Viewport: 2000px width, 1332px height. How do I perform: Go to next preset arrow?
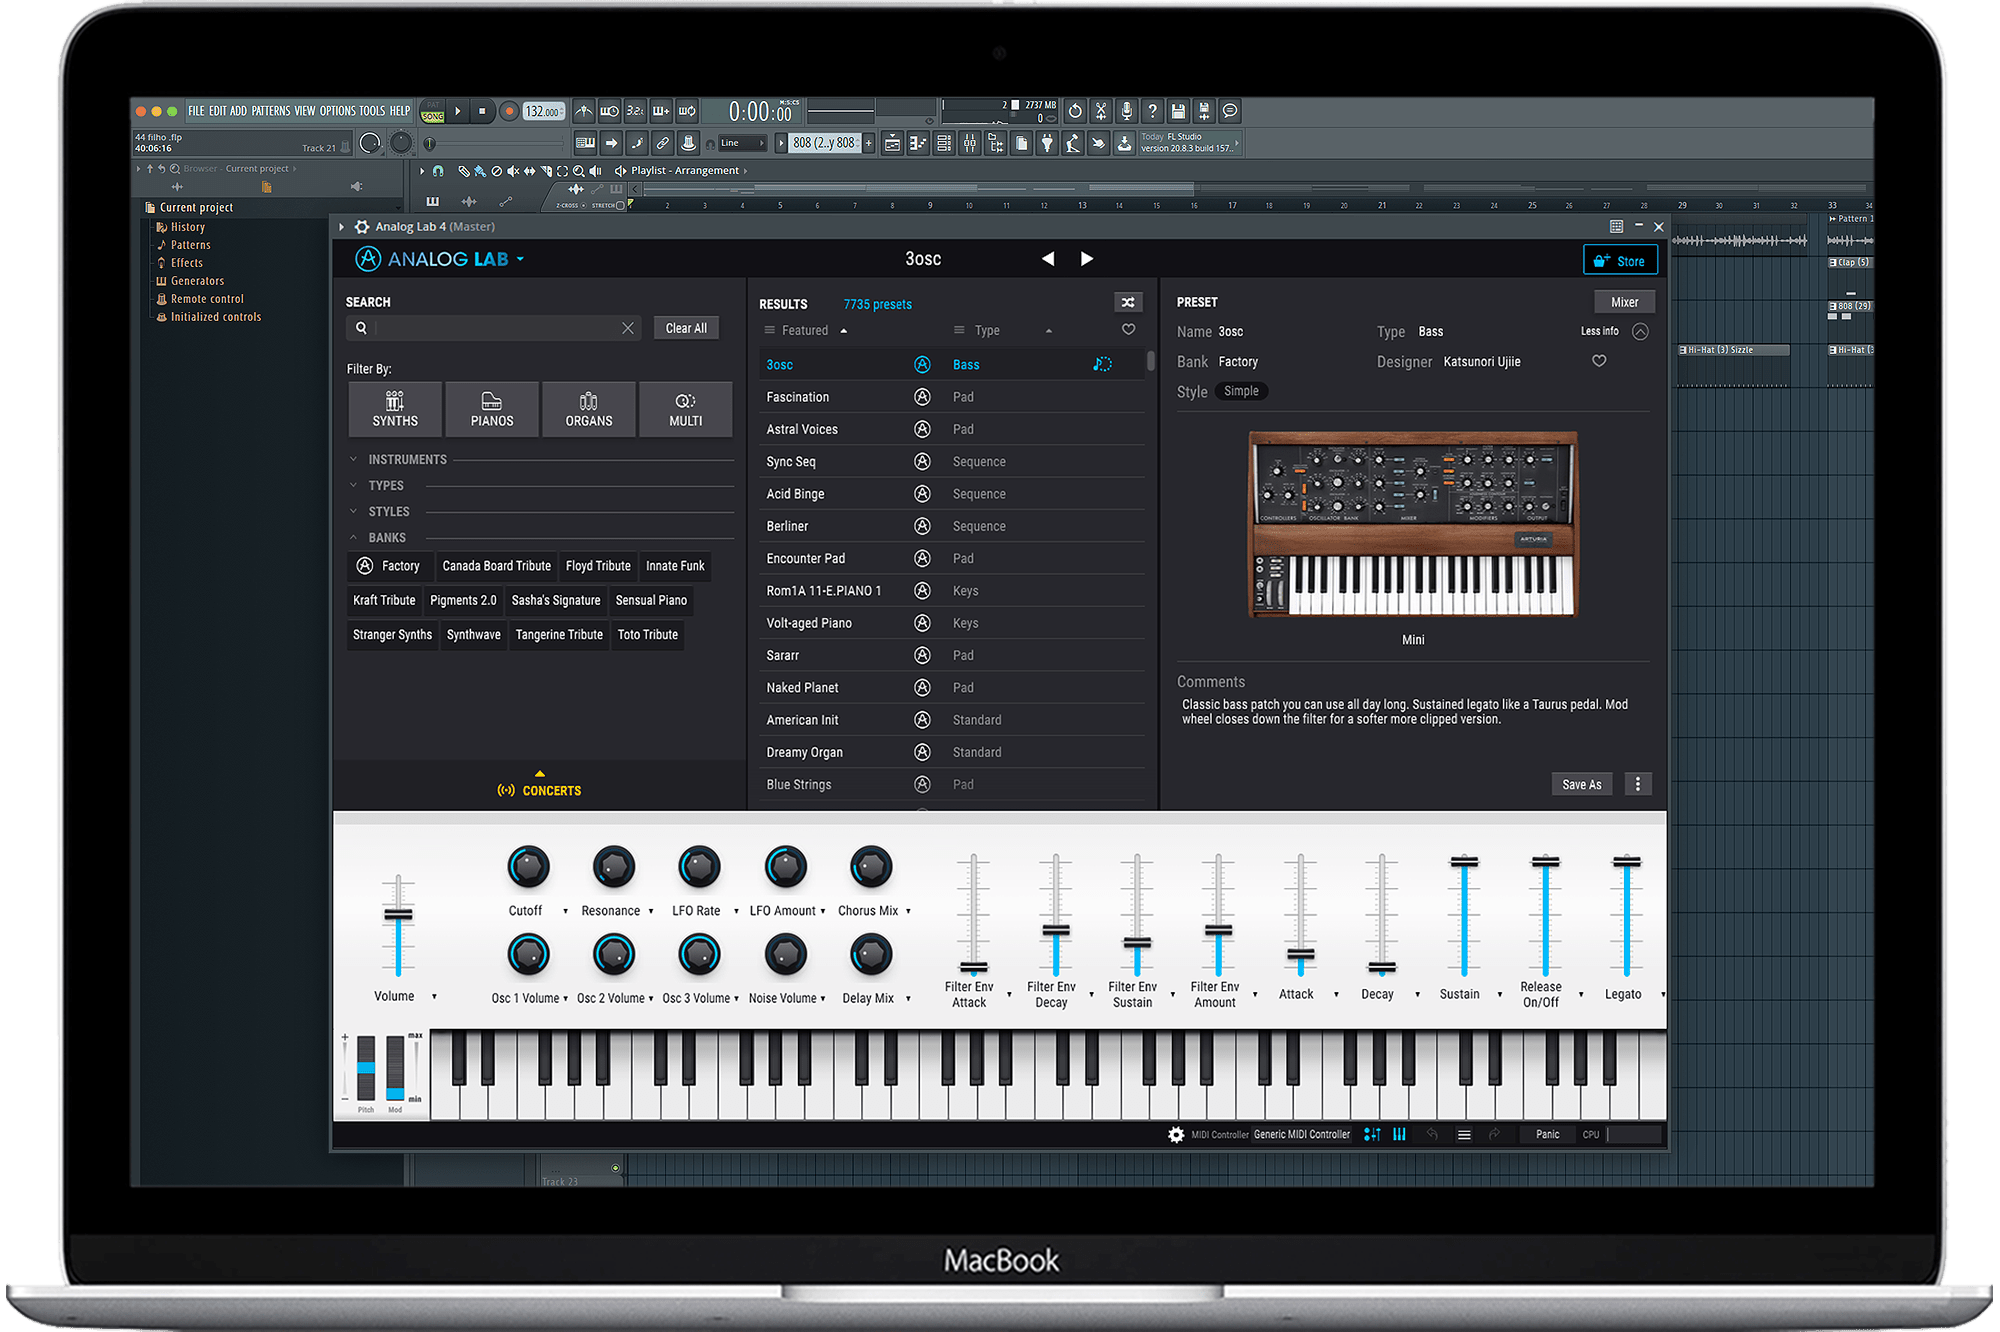tap(1087, 259)
